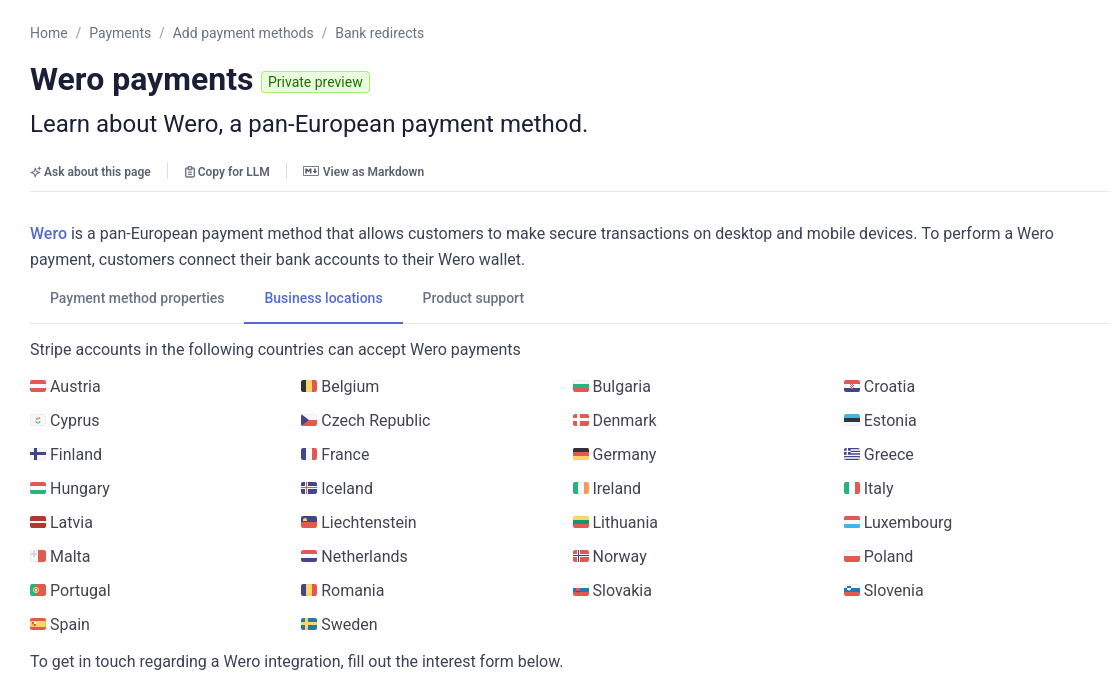Select the Business locations tab

tap(323, 298)
